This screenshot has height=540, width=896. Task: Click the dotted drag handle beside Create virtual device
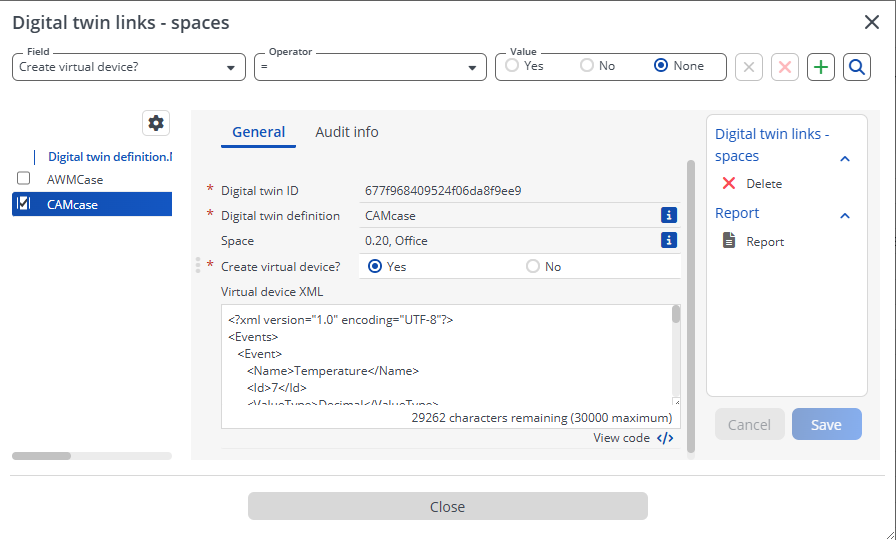point(198,266)
